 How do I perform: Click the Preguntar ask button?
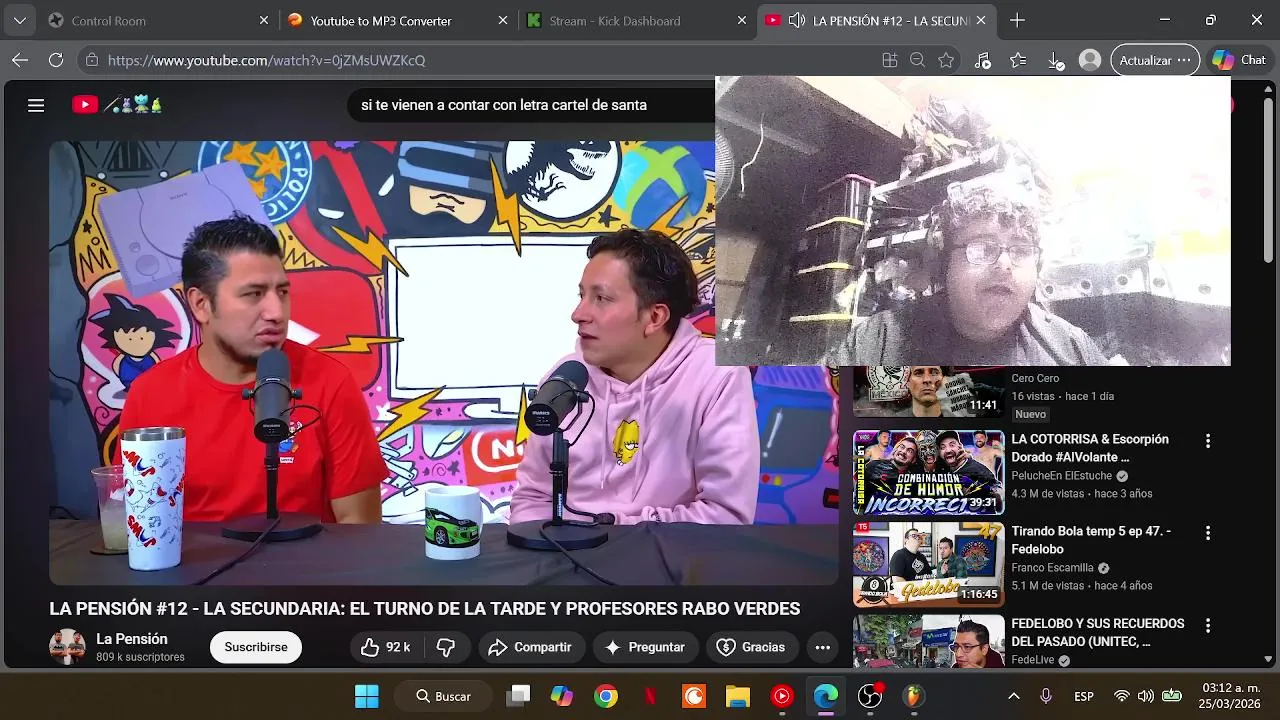coord(645,647)
